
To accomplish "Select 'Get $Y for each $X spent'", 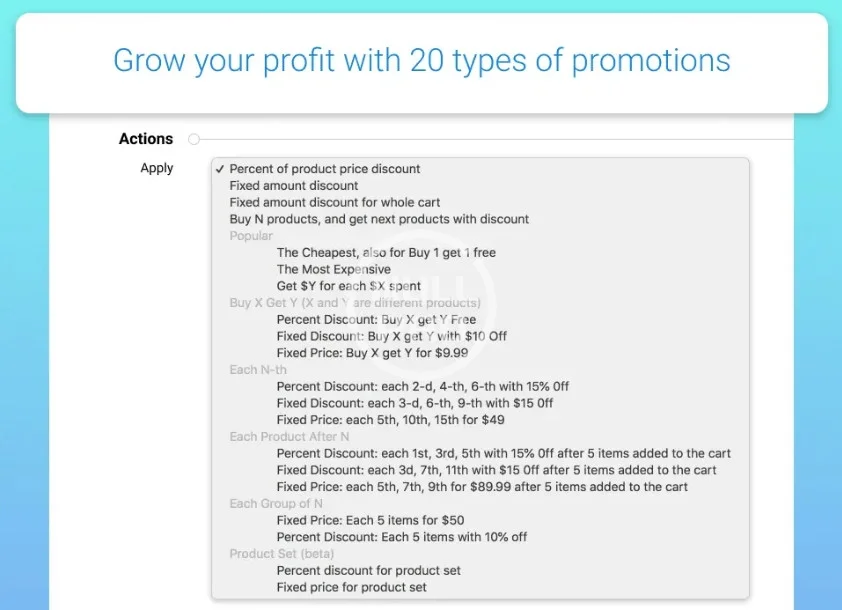I will [x=348, y=286].
